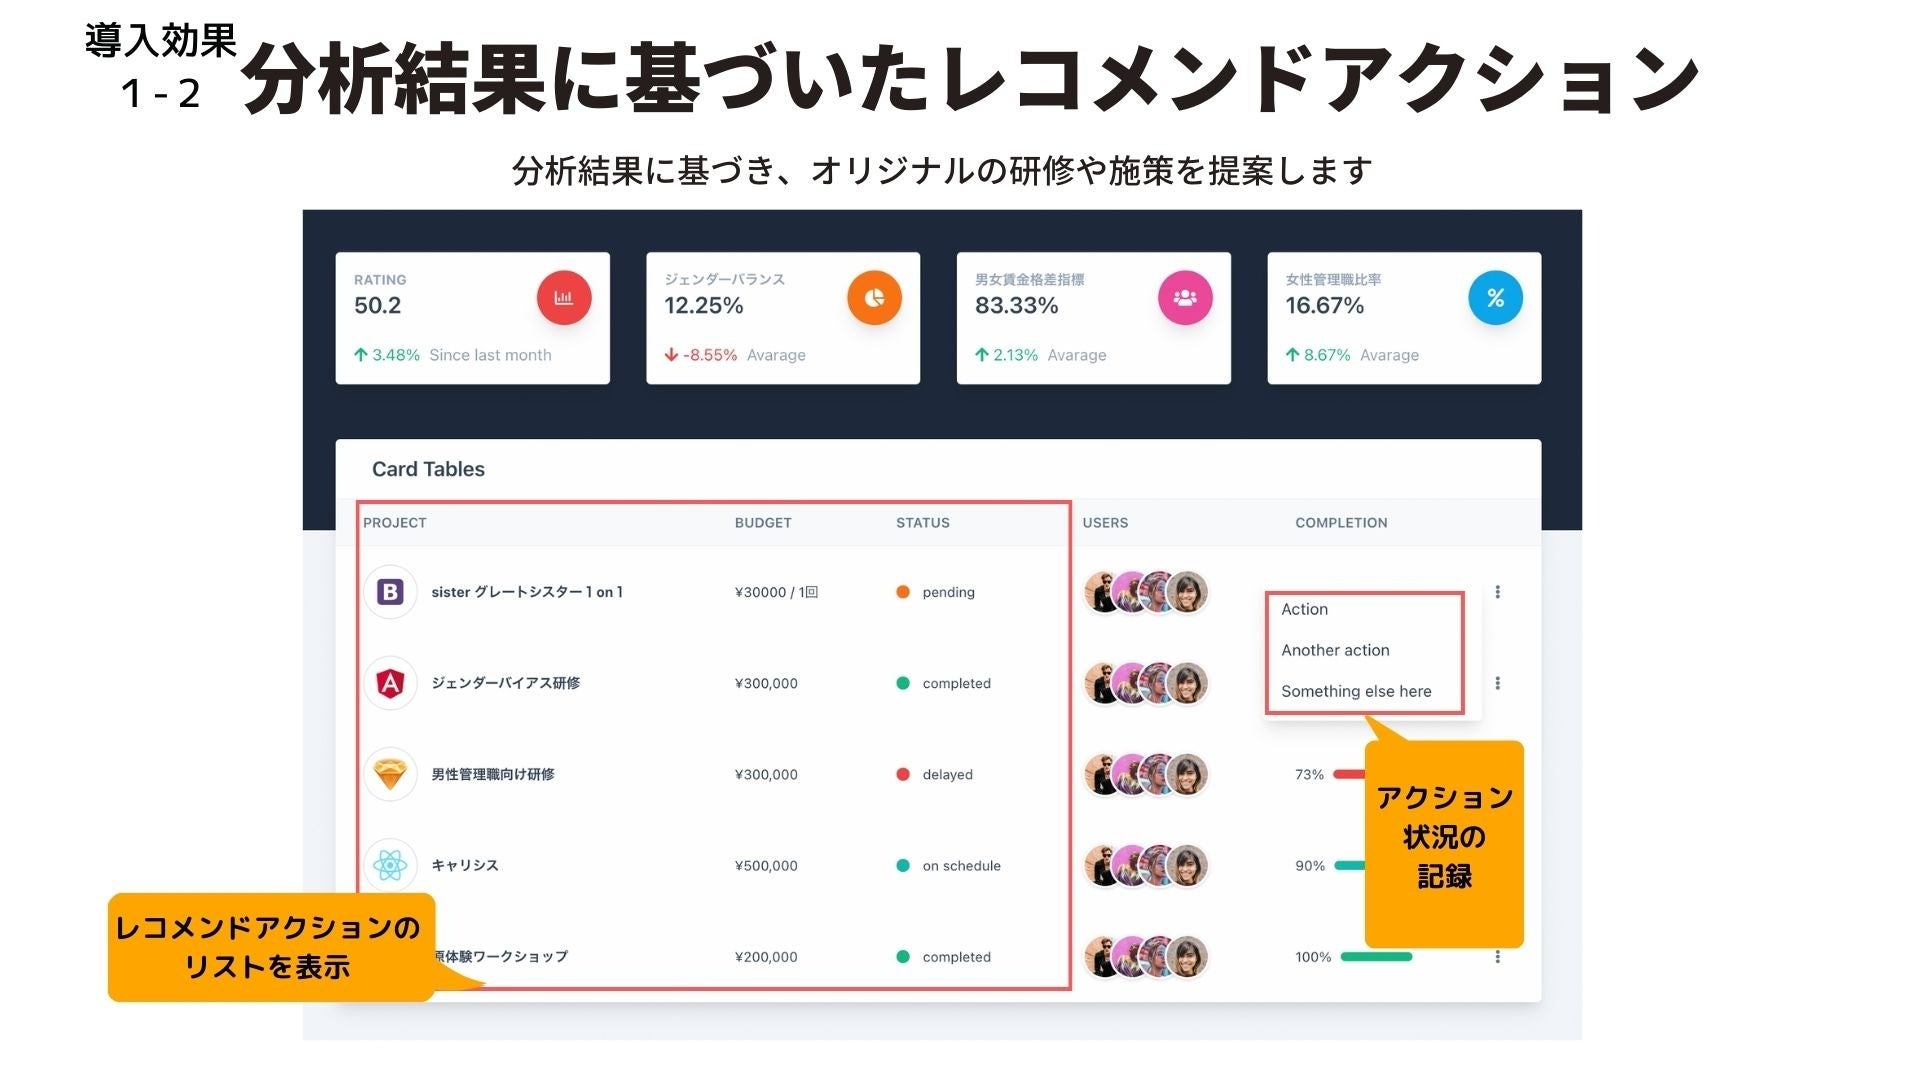Open three-dot menu for ジェンダーバイアス研修 row
1920x1080 pixels.
tap(1497, 683)
